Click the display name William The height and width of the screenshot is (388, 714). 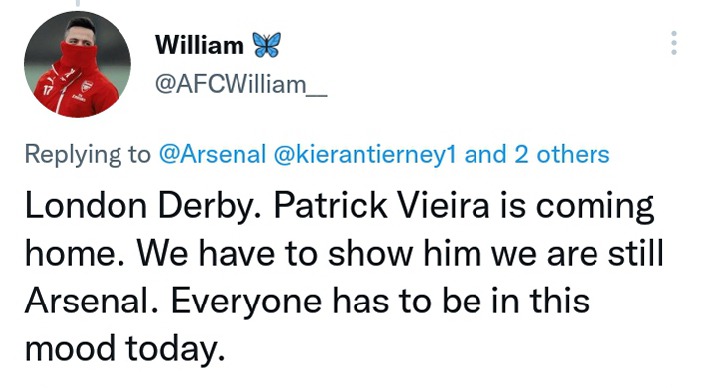tap(199, 45)
